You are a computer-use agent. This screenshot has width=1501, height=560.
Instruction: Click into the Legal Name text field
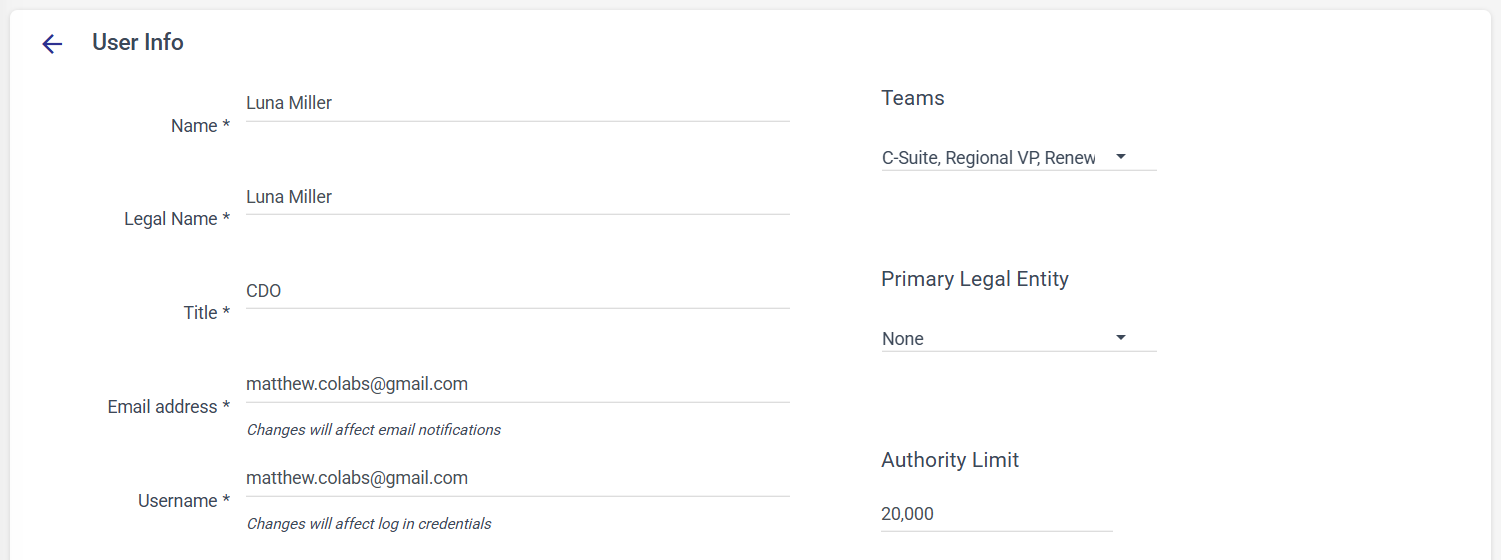coord(517,197)
